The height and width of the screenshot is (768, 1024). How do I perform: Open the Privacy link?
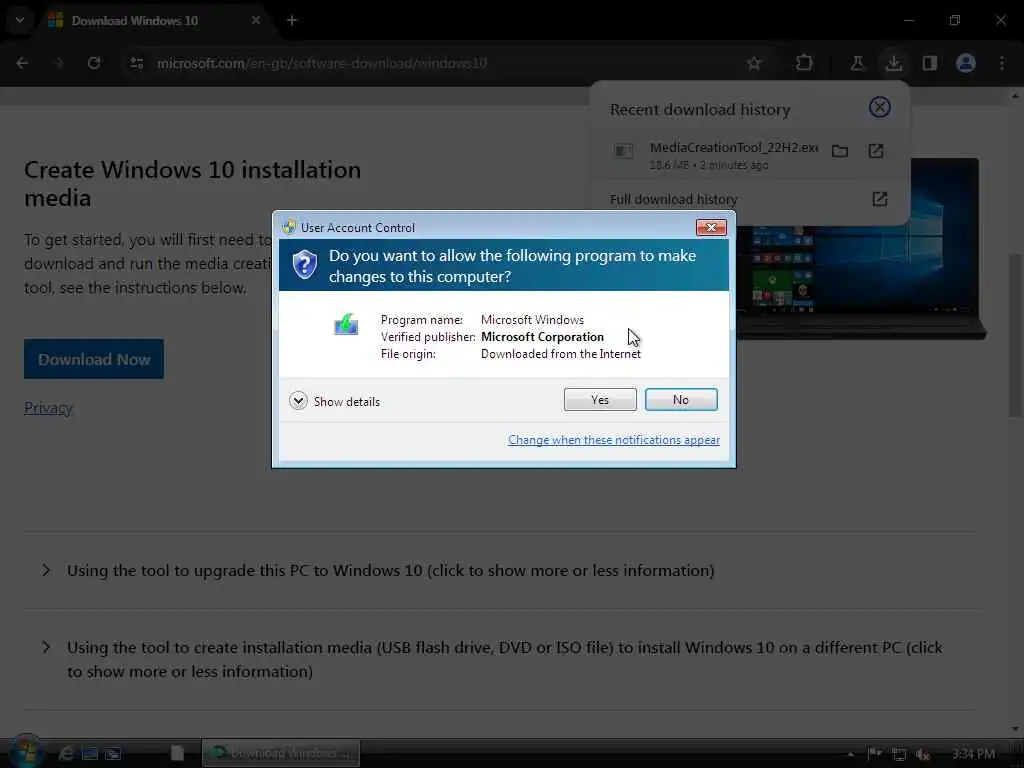click(48, 408)
